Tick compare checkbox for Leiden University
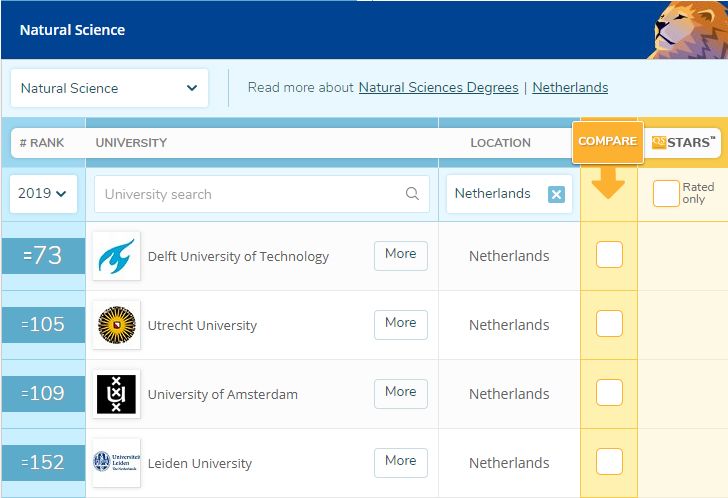This screenshot has width=728, height=498. pyautogui.click(x=609, y=461)
